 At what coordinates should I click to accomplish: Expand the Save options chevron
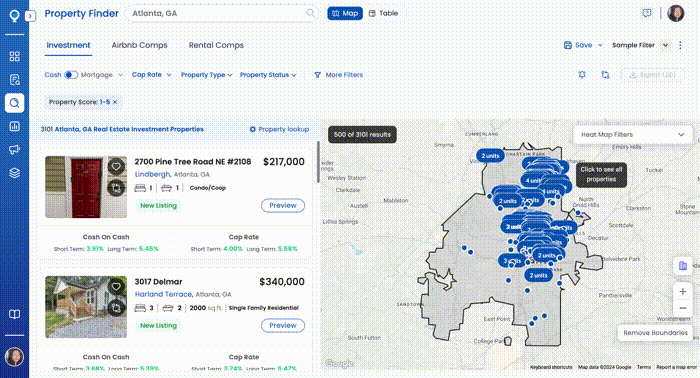600,45
